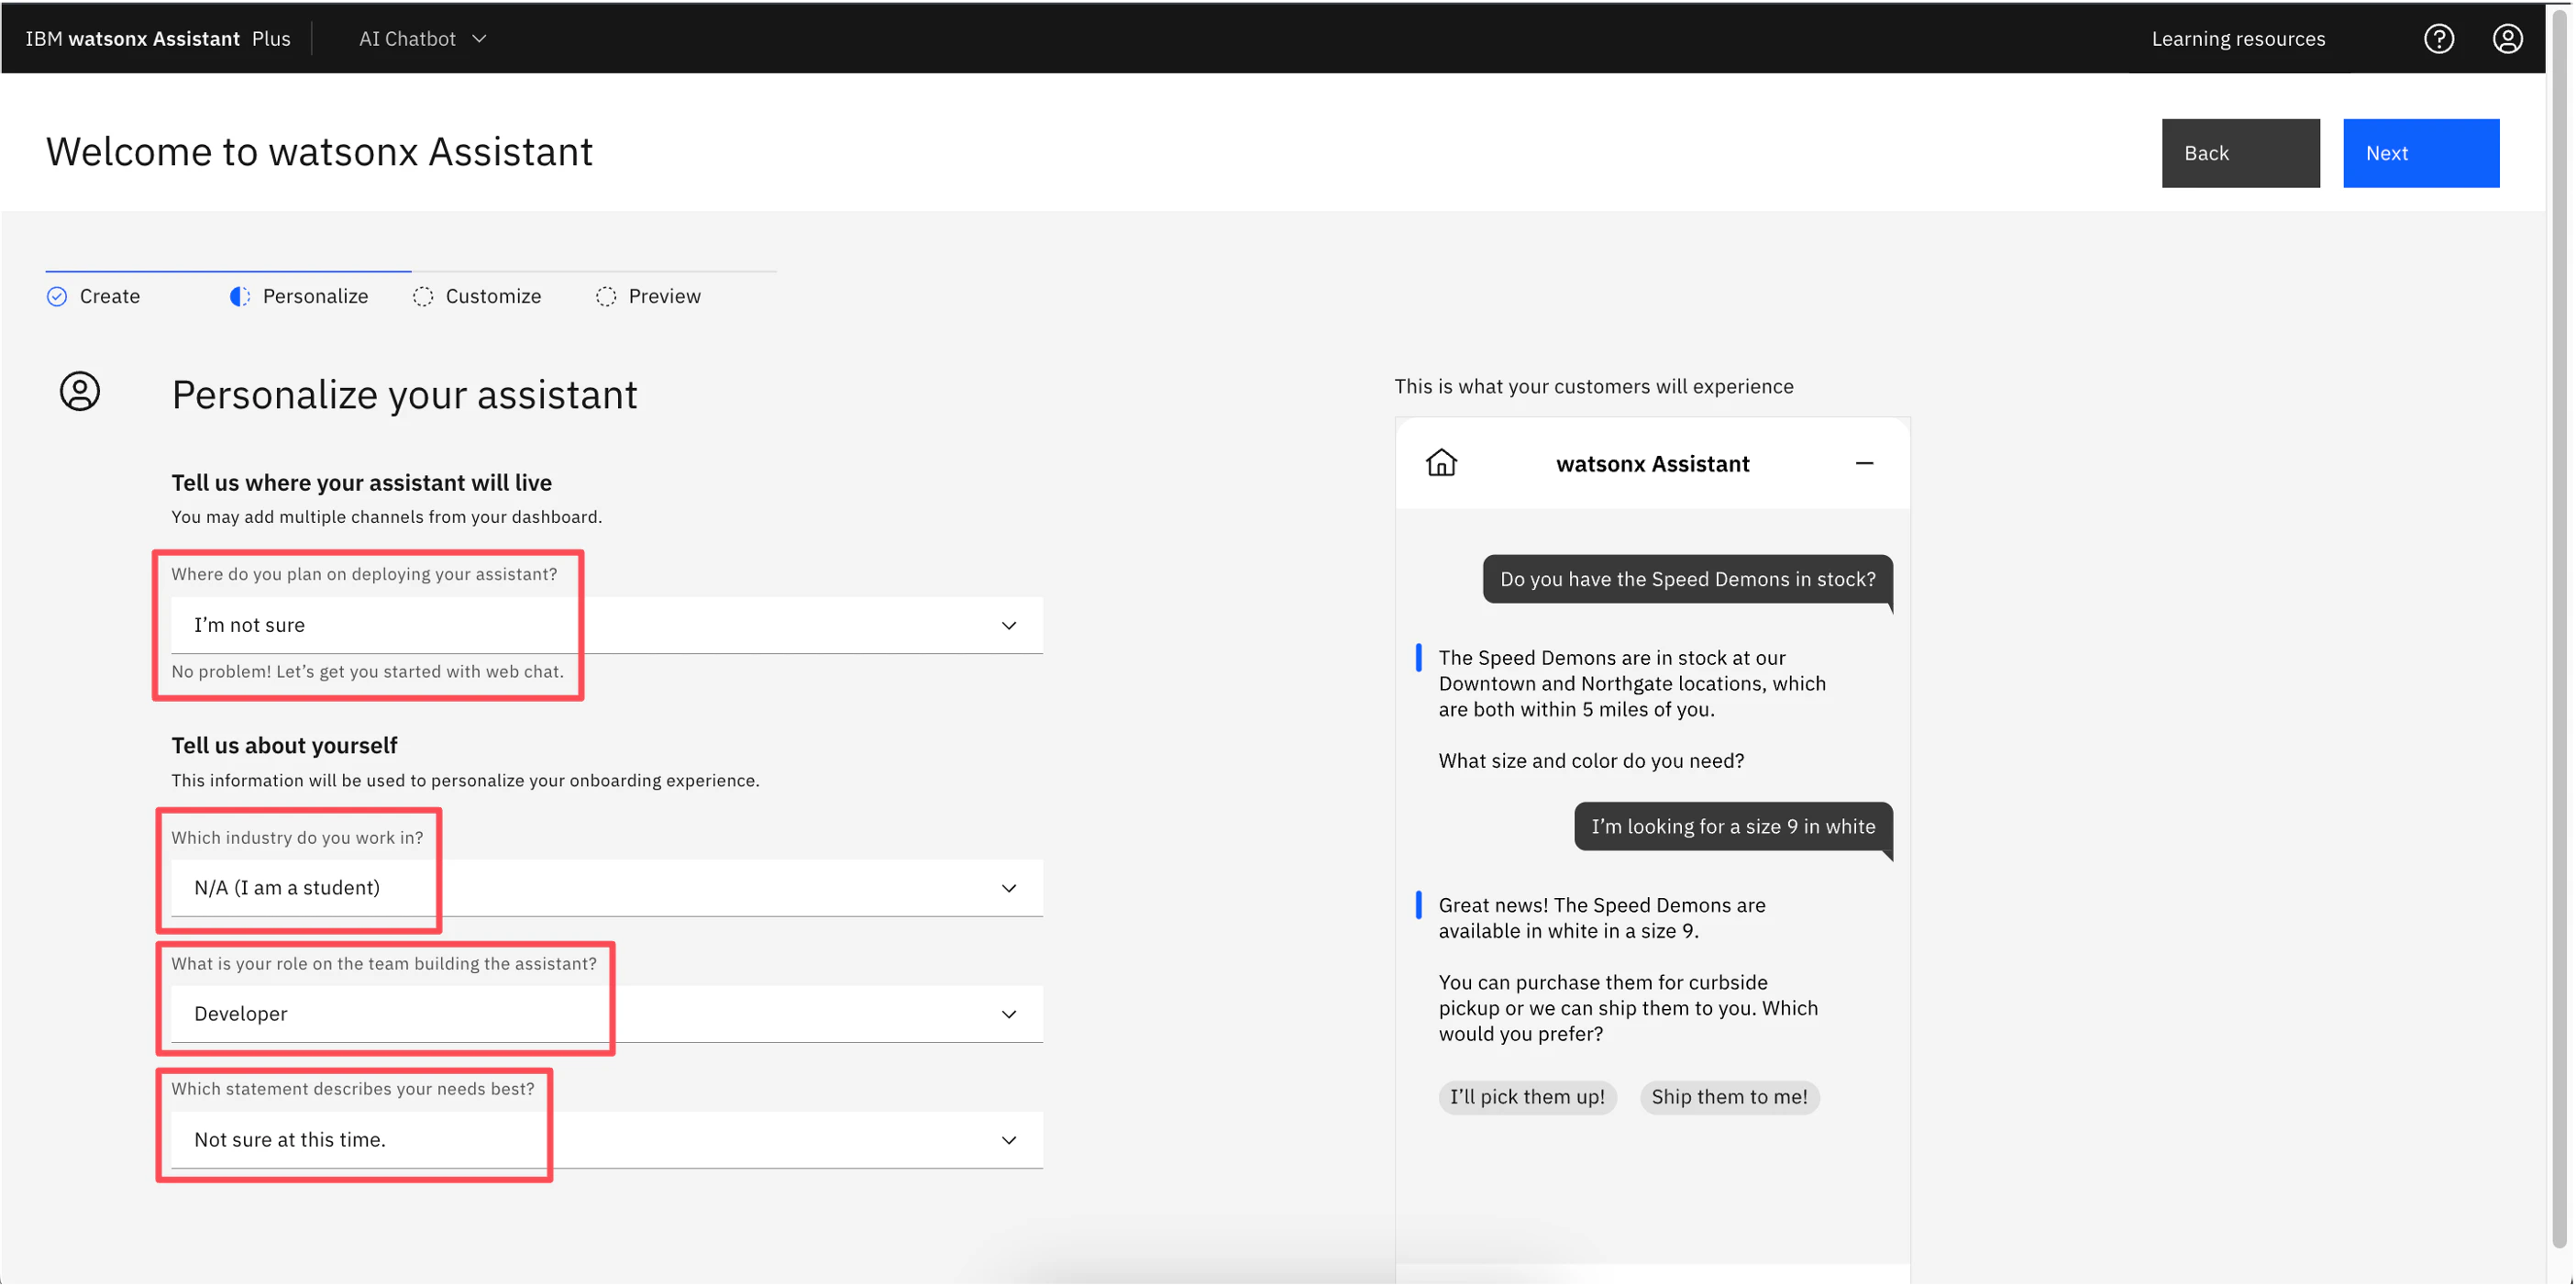This screenshot has height=1286, width=2576.
Task: Click the help question mark icon
Action: (x=2438, y=39)
